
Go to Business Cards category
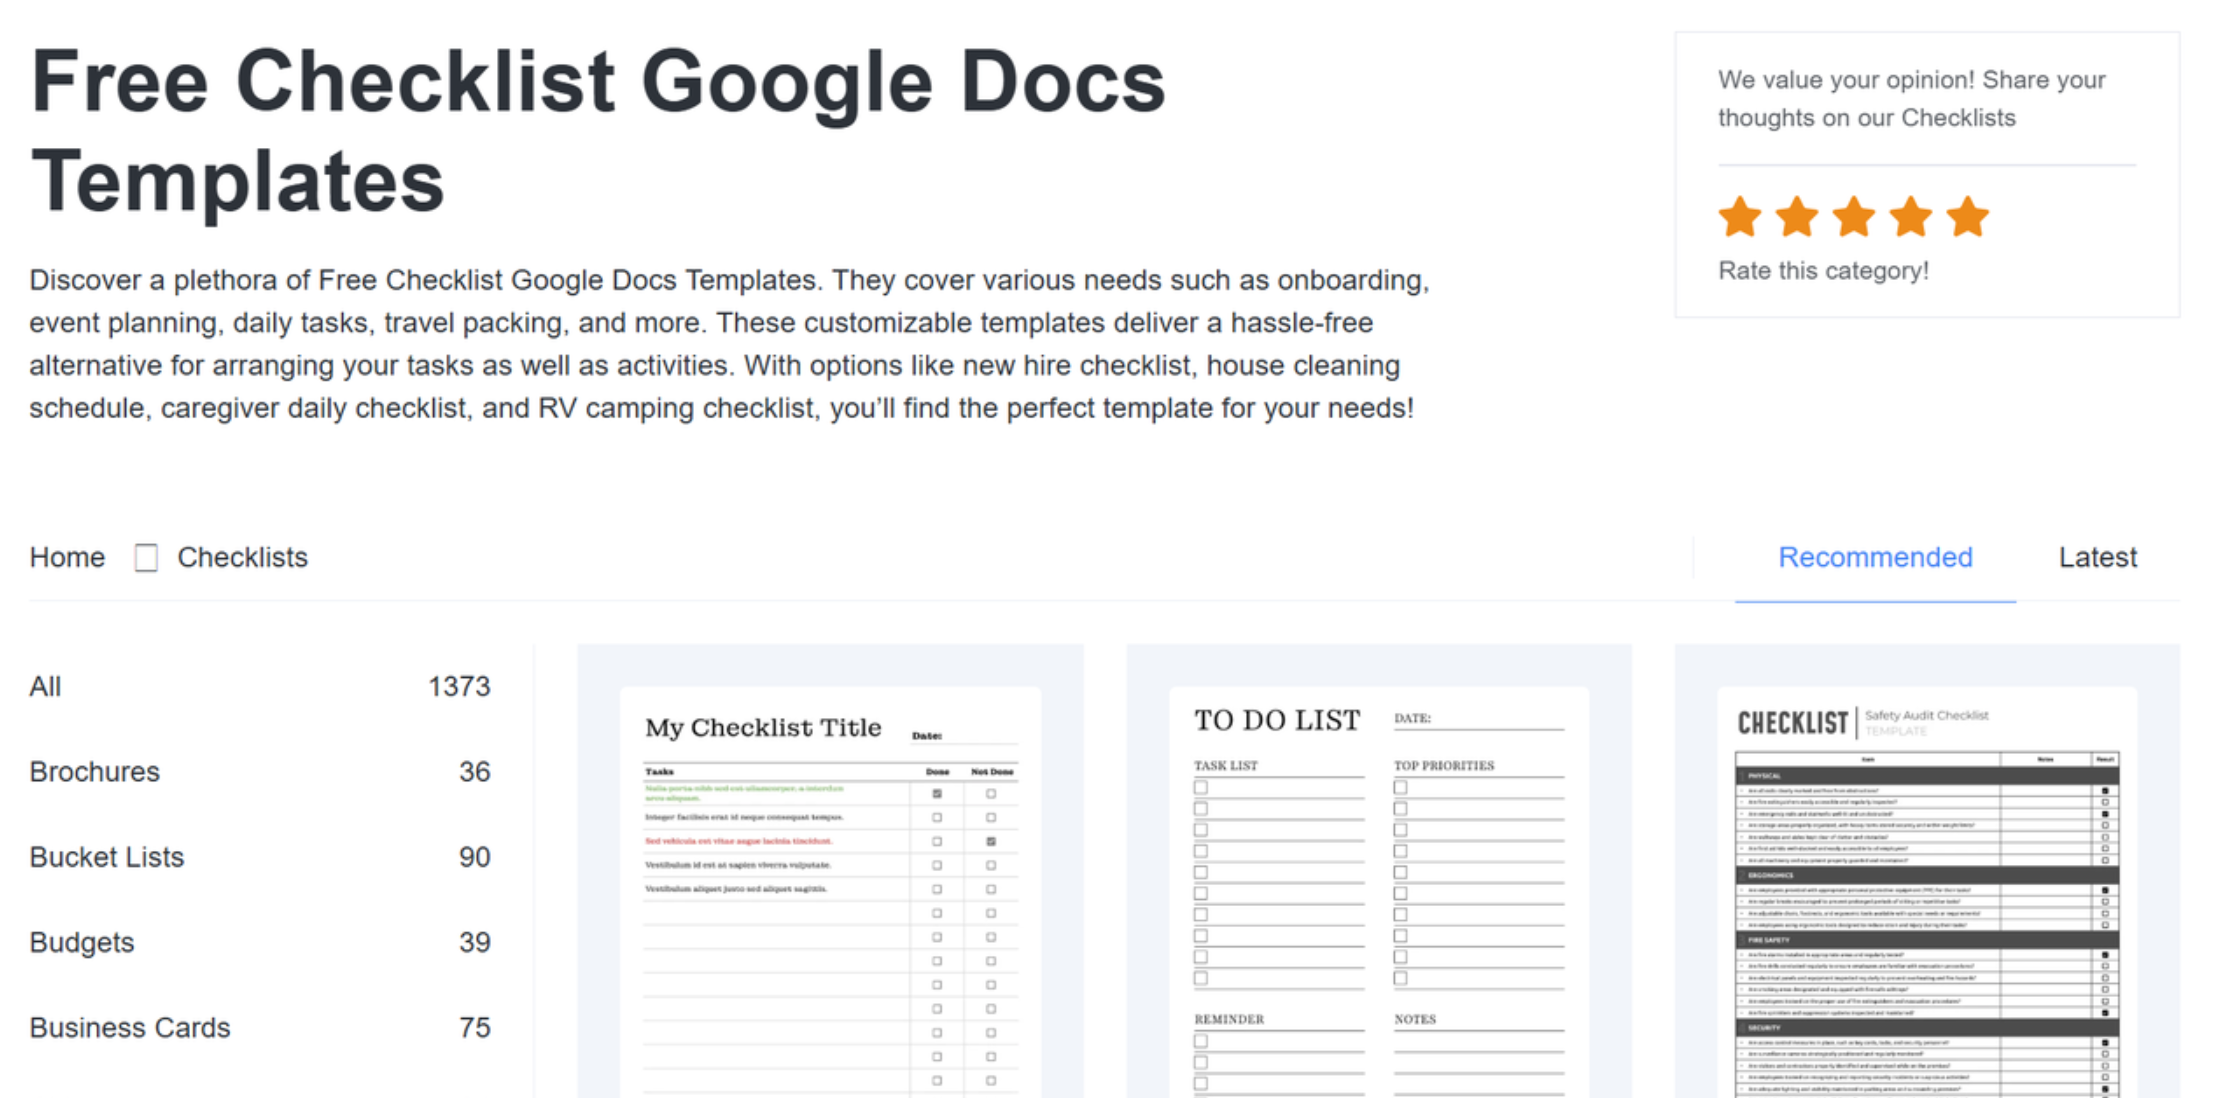pos(129,1027)
